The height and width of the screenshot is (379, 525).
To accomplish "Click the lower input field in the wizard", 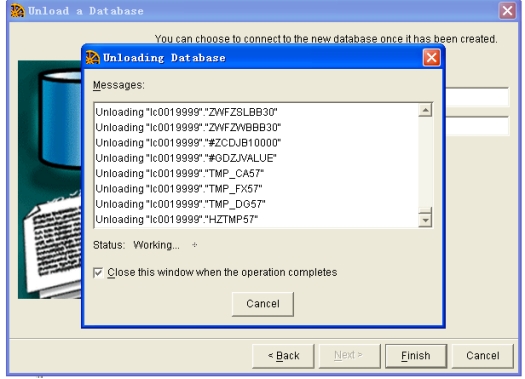I will (x=477, y=126).
